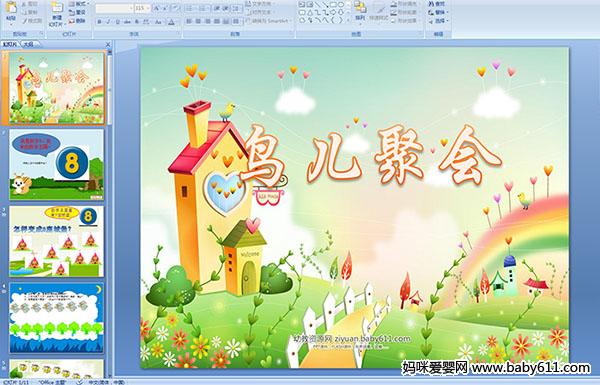This screenshot has width=600, height=385.
Task: Click the clear formatting icon
Action: coord(176,8)
